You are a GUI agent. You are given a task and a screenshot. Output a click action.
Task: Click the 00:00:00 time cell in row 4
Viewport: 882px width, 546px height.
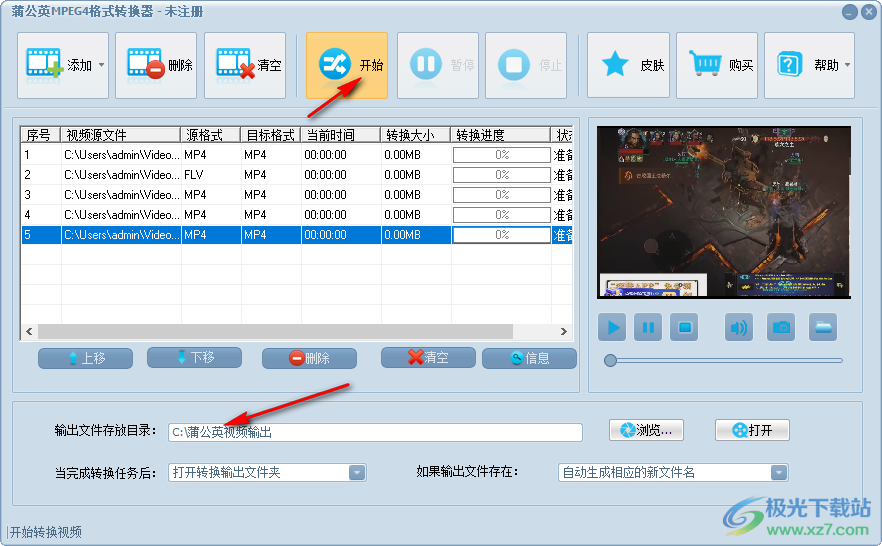coord(341,215)
